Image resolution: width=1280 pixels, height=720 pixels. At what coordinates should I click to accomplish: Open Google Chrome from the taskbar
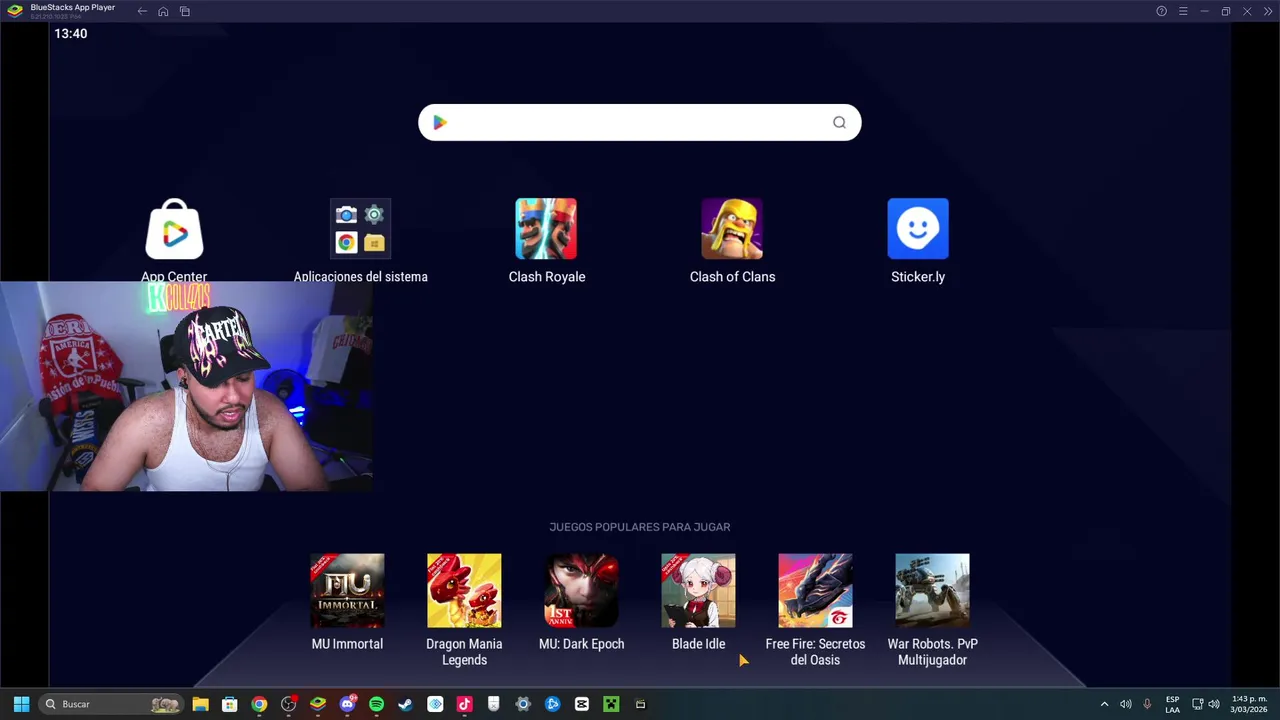259,704
